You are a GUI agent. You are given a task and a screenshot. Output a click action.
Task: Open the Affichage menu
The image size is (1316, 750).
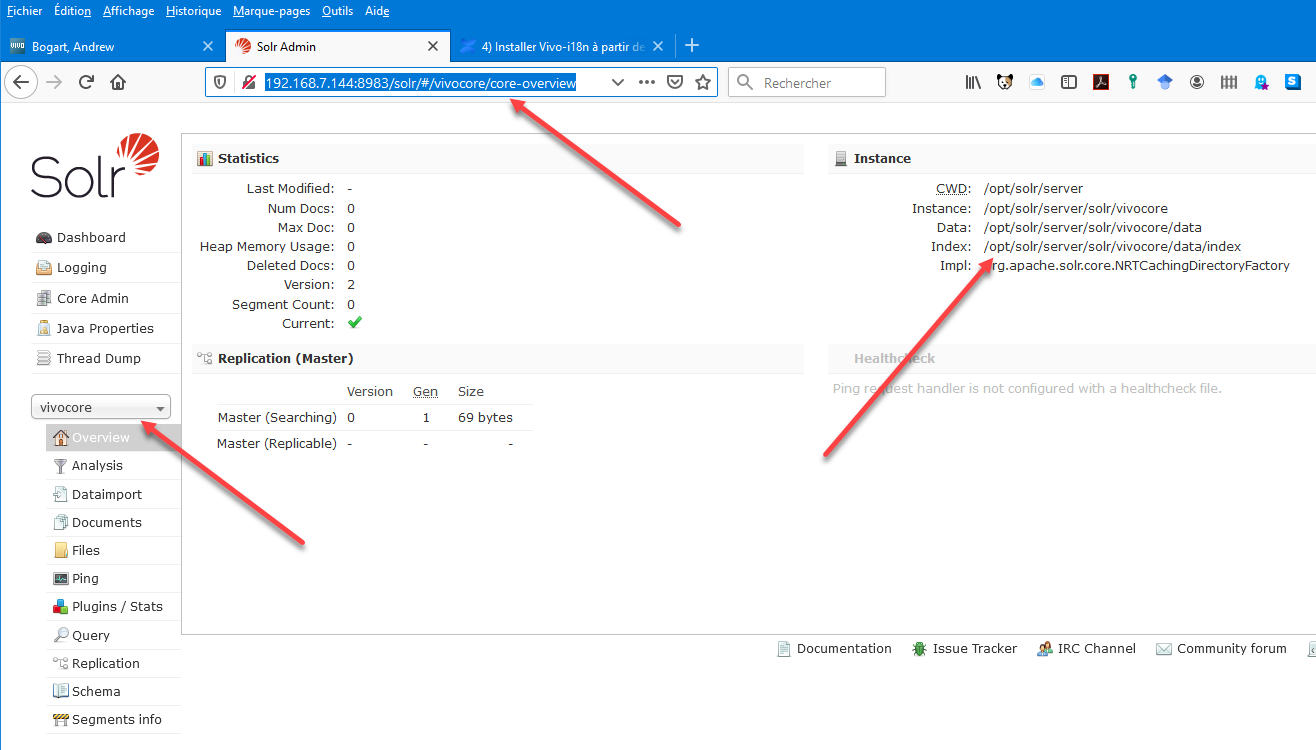click(128, 11)
